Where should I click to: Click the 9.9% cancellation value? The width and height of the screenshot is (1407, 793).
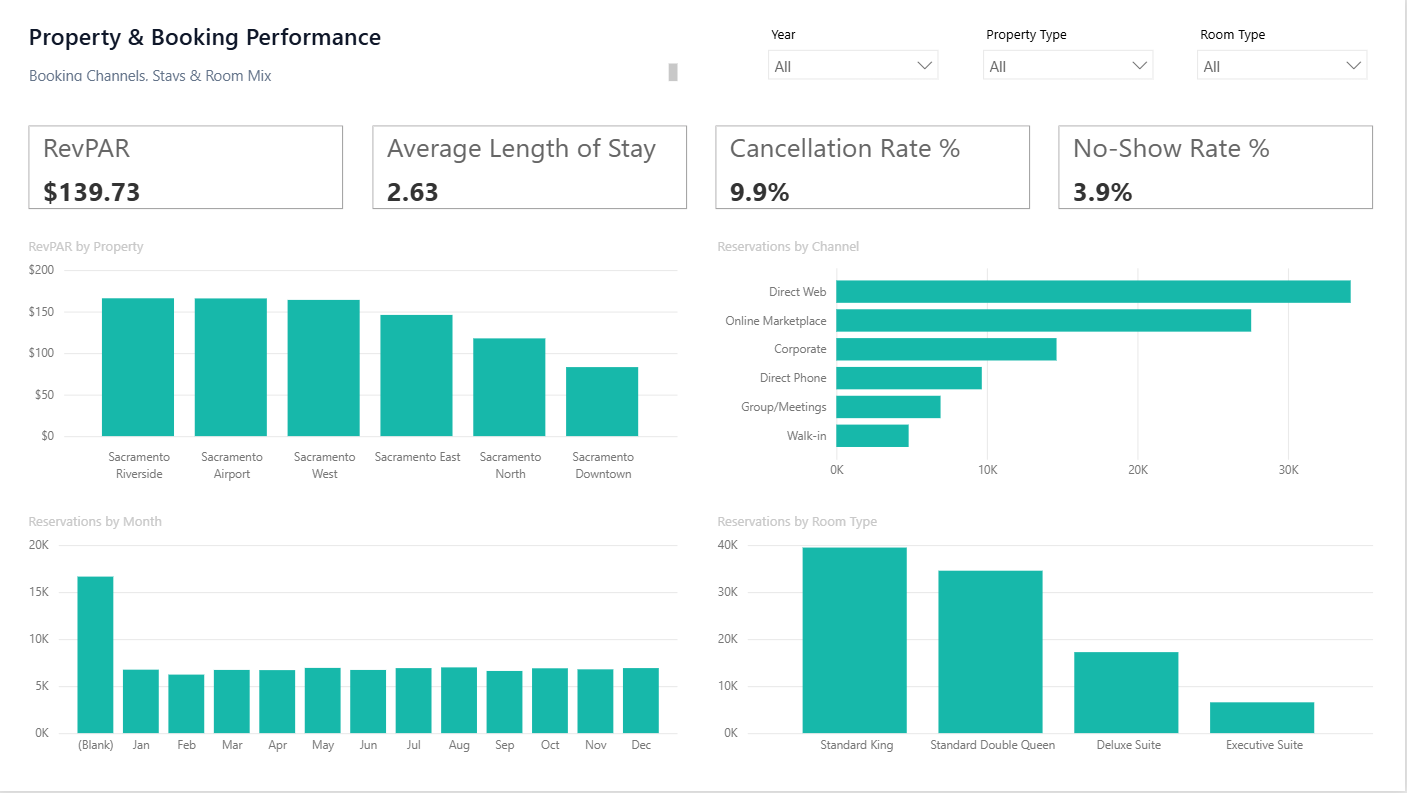pos(760,192)
